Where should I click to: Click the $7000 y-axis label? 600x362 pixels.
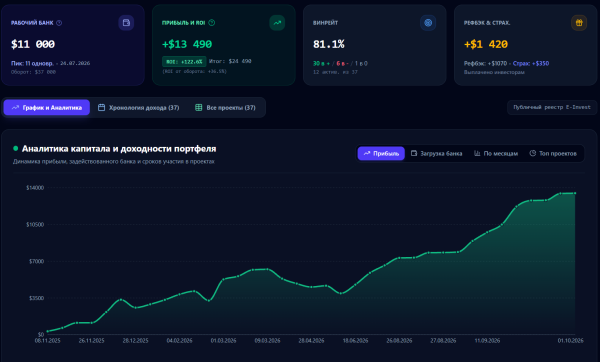[36, 261]
